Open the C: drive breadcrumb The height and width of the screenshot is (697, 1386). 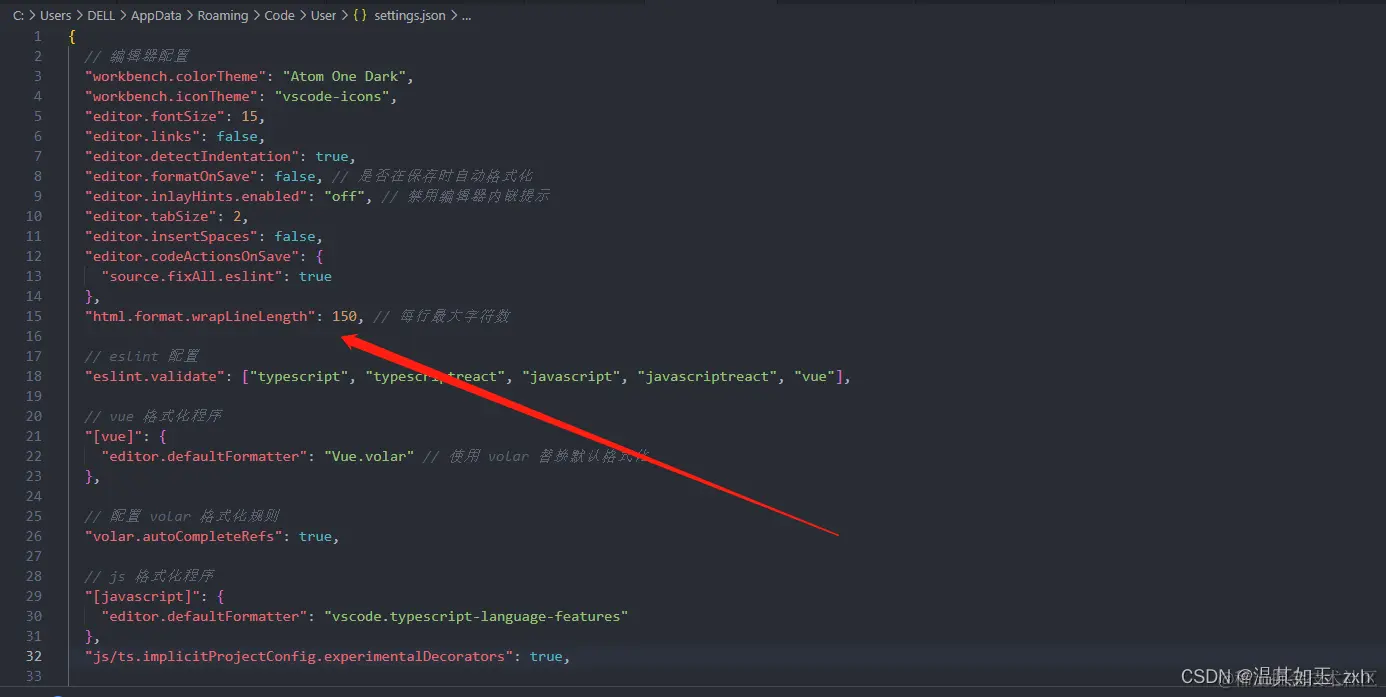19,16
